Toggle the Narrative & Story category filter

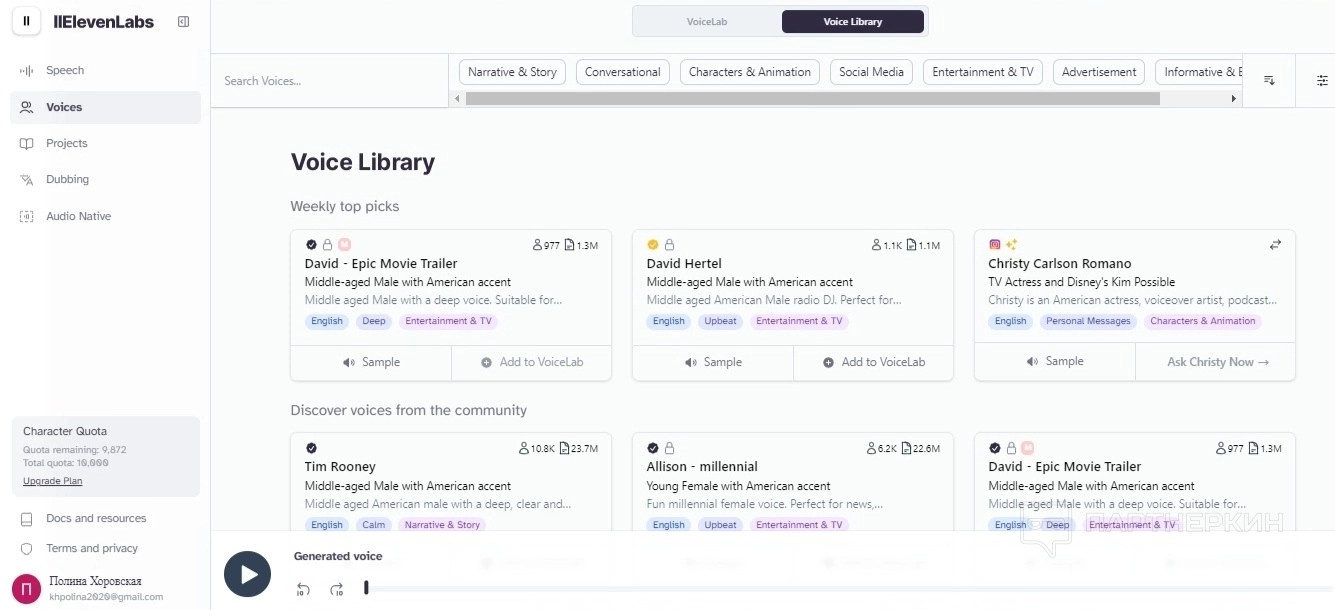coord(512,72)
